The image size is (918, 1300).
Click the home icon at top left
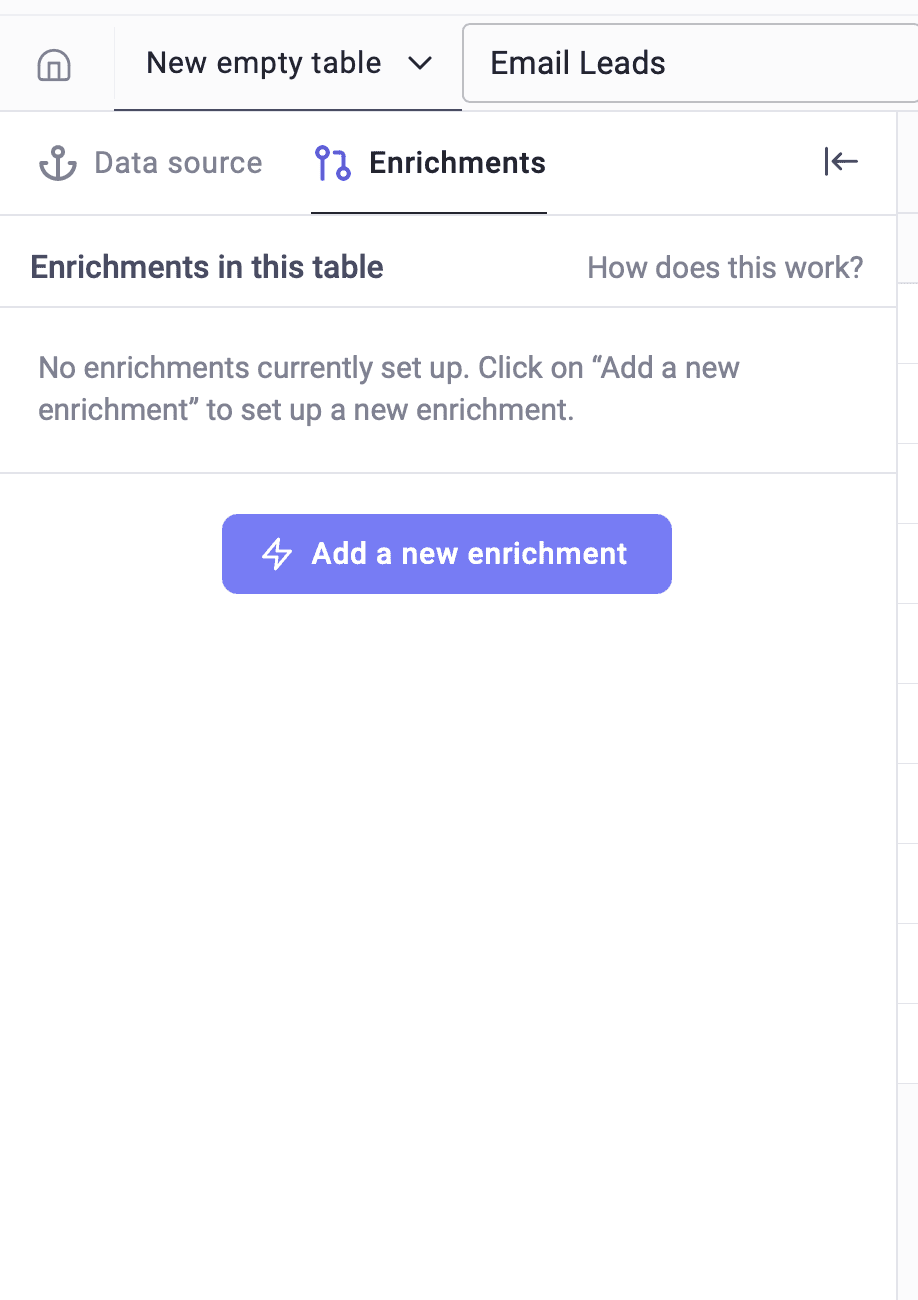(x=54, y=65)
